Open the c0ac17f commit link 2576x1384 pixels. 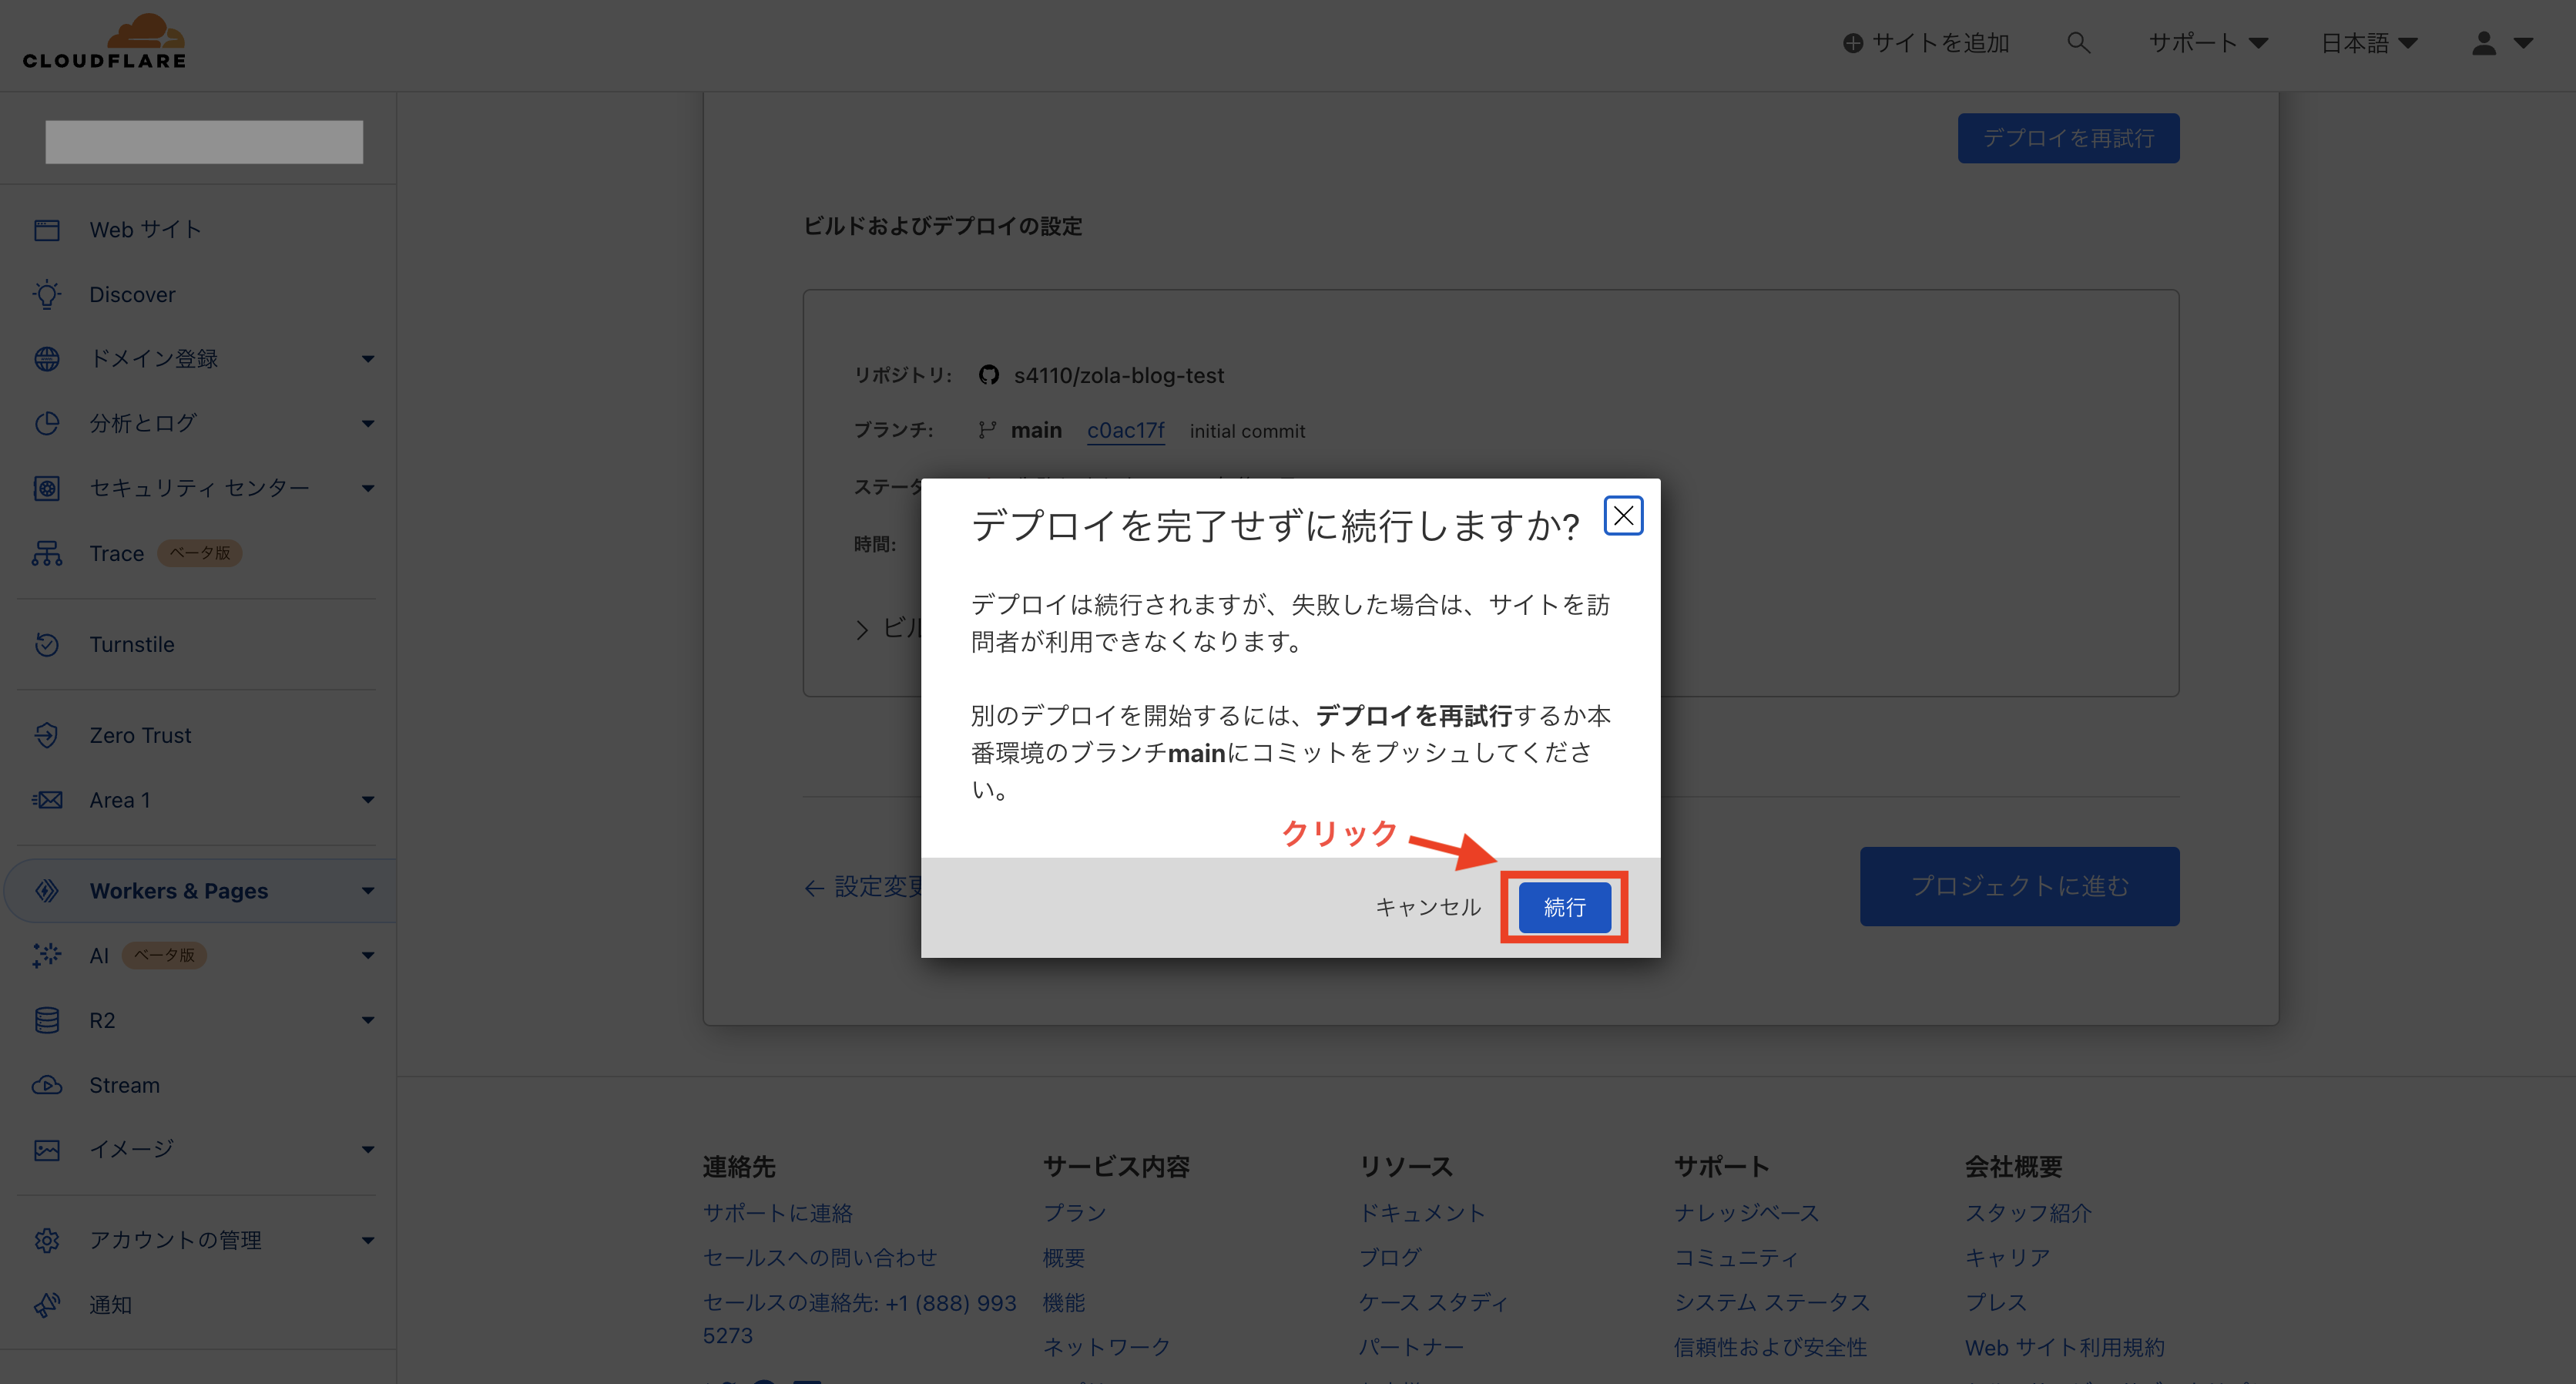pyautogui.click(x=1125, y=431)
